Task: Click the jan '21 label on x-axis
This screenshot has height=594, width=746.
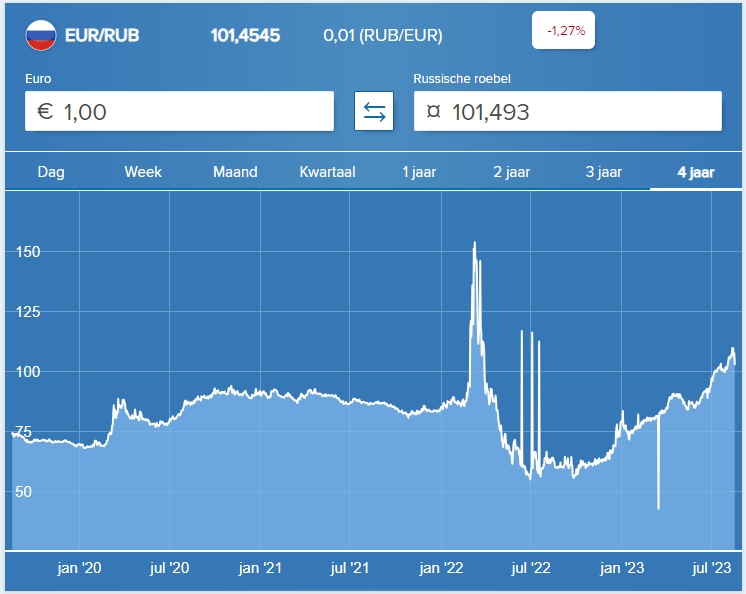Action: [x=260, y=569]
